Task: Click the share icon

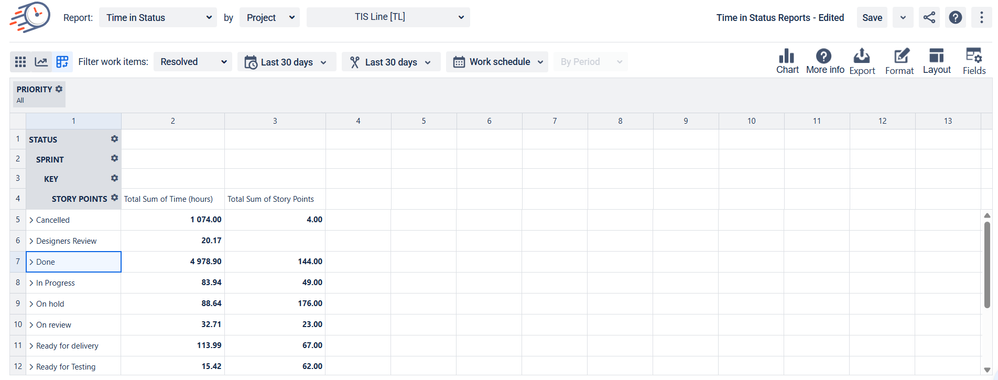Action: point(930,18)
